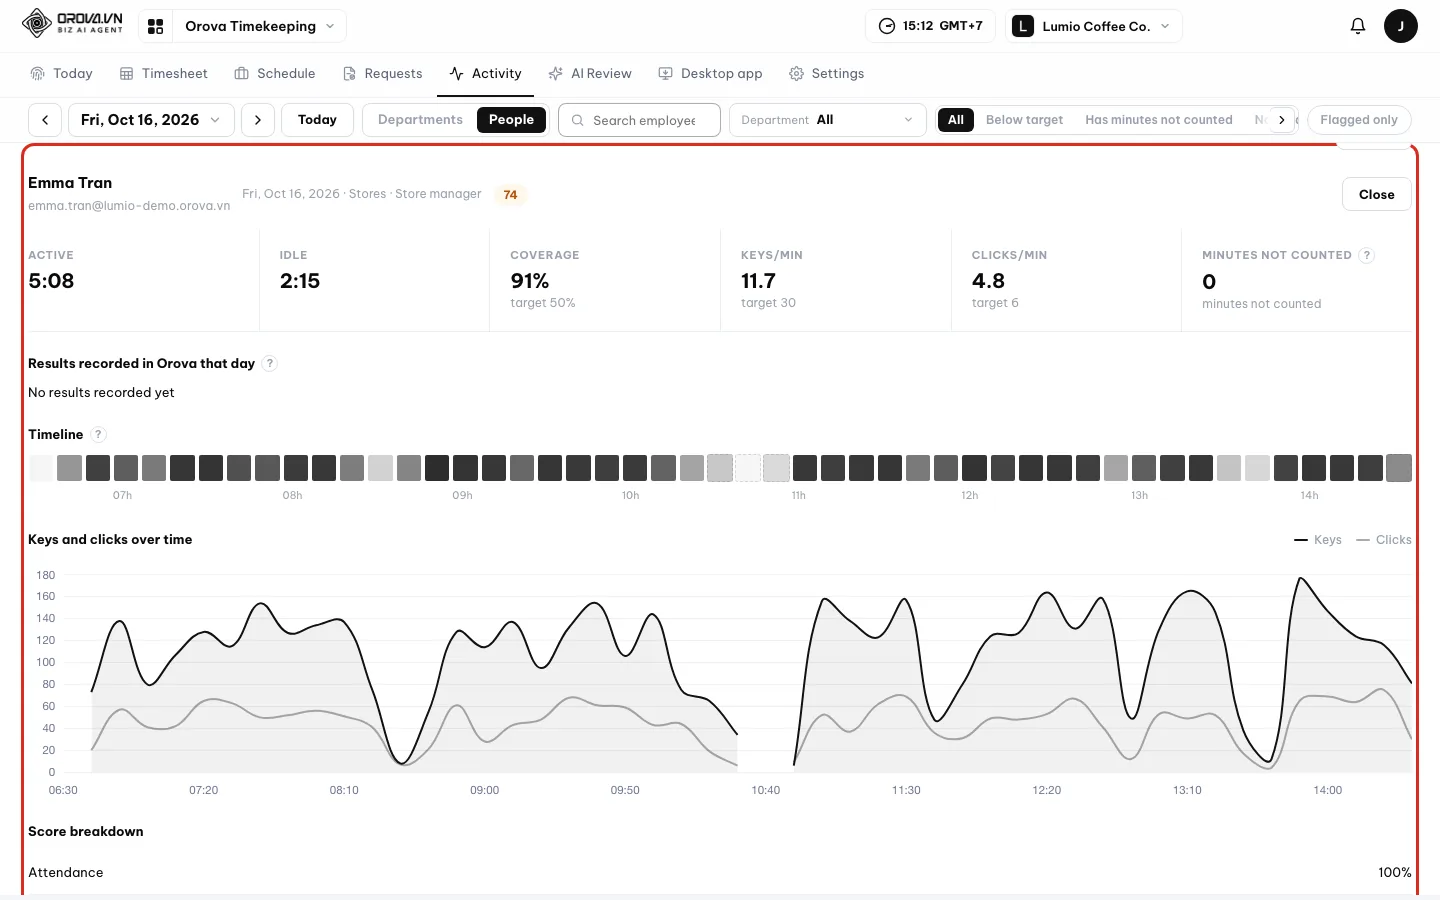Go to previous day arrow

[x=45, y=120]
